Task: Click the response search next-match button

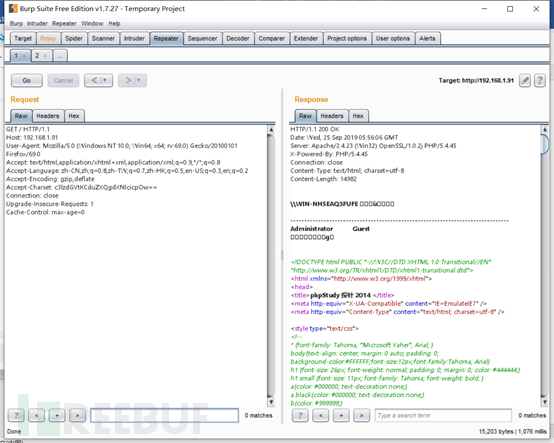Action: (x=362, y=415)
